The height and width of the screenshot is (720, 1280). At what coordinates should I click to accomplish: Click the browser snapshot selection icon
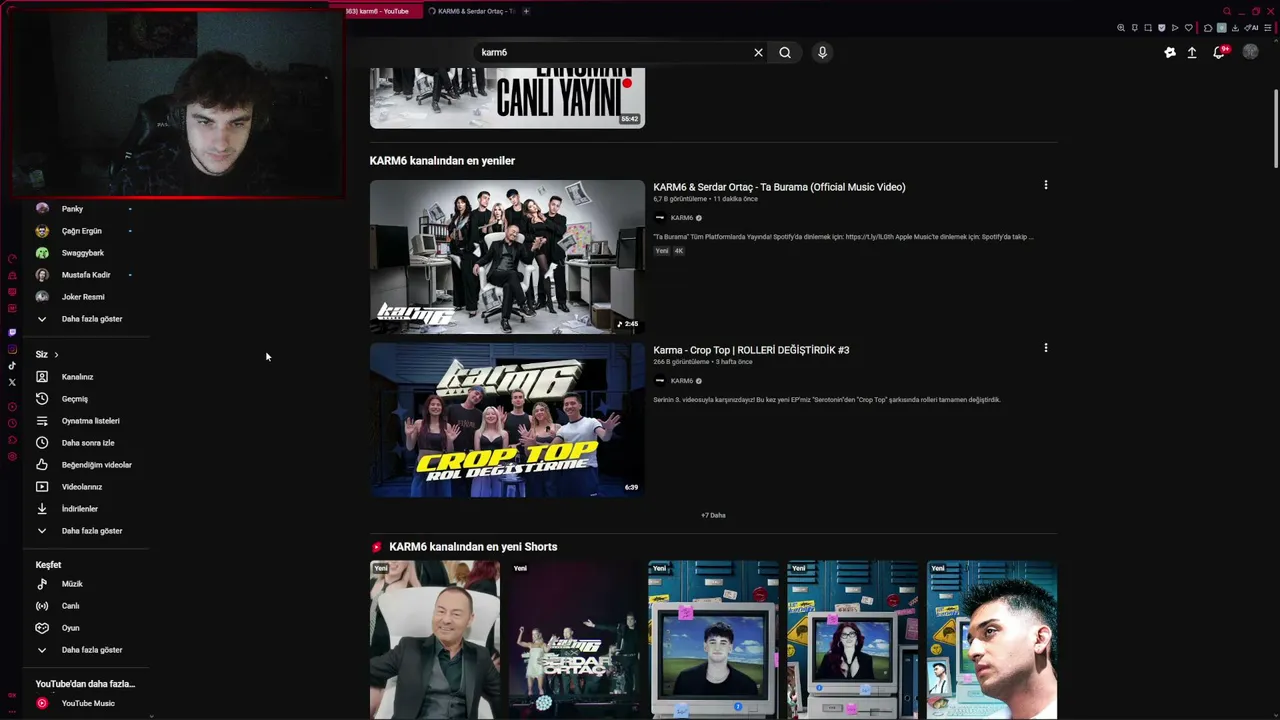click(x=1148, y=28)
